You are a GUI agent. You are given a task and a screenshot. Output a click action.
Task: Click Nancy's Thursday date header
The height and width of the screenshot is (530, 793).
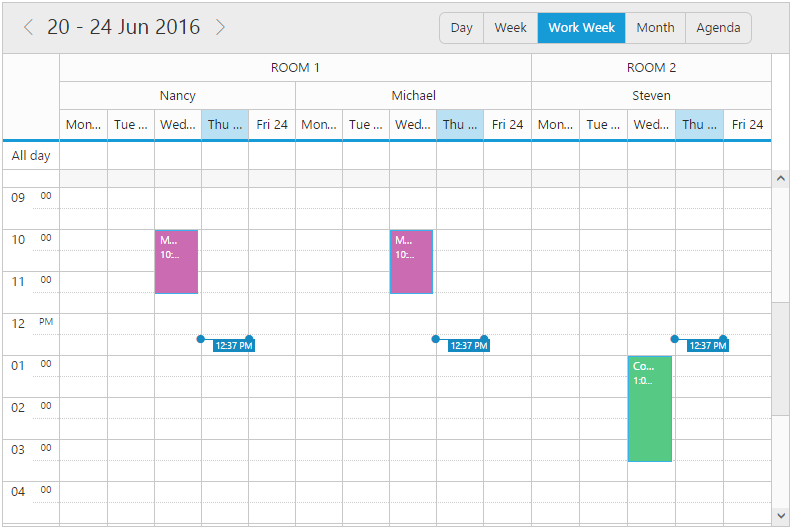225,125
